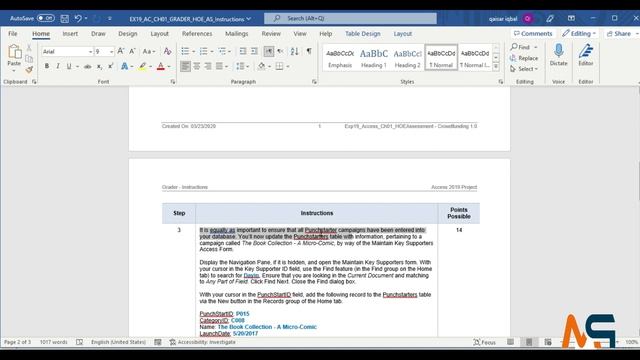
Task: Apply the Heading 2 style
Action: click(407, 58)
